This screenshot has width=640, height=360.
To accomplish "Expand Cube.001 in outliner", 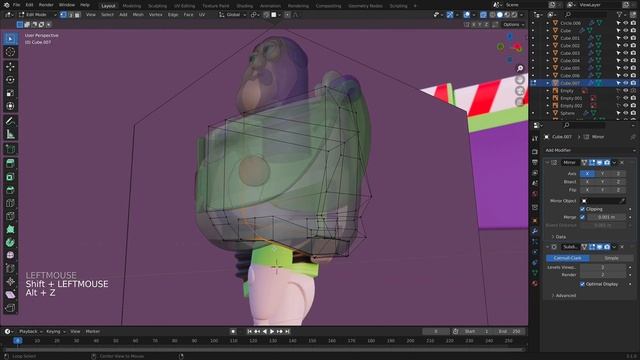I will coord(548,38).
